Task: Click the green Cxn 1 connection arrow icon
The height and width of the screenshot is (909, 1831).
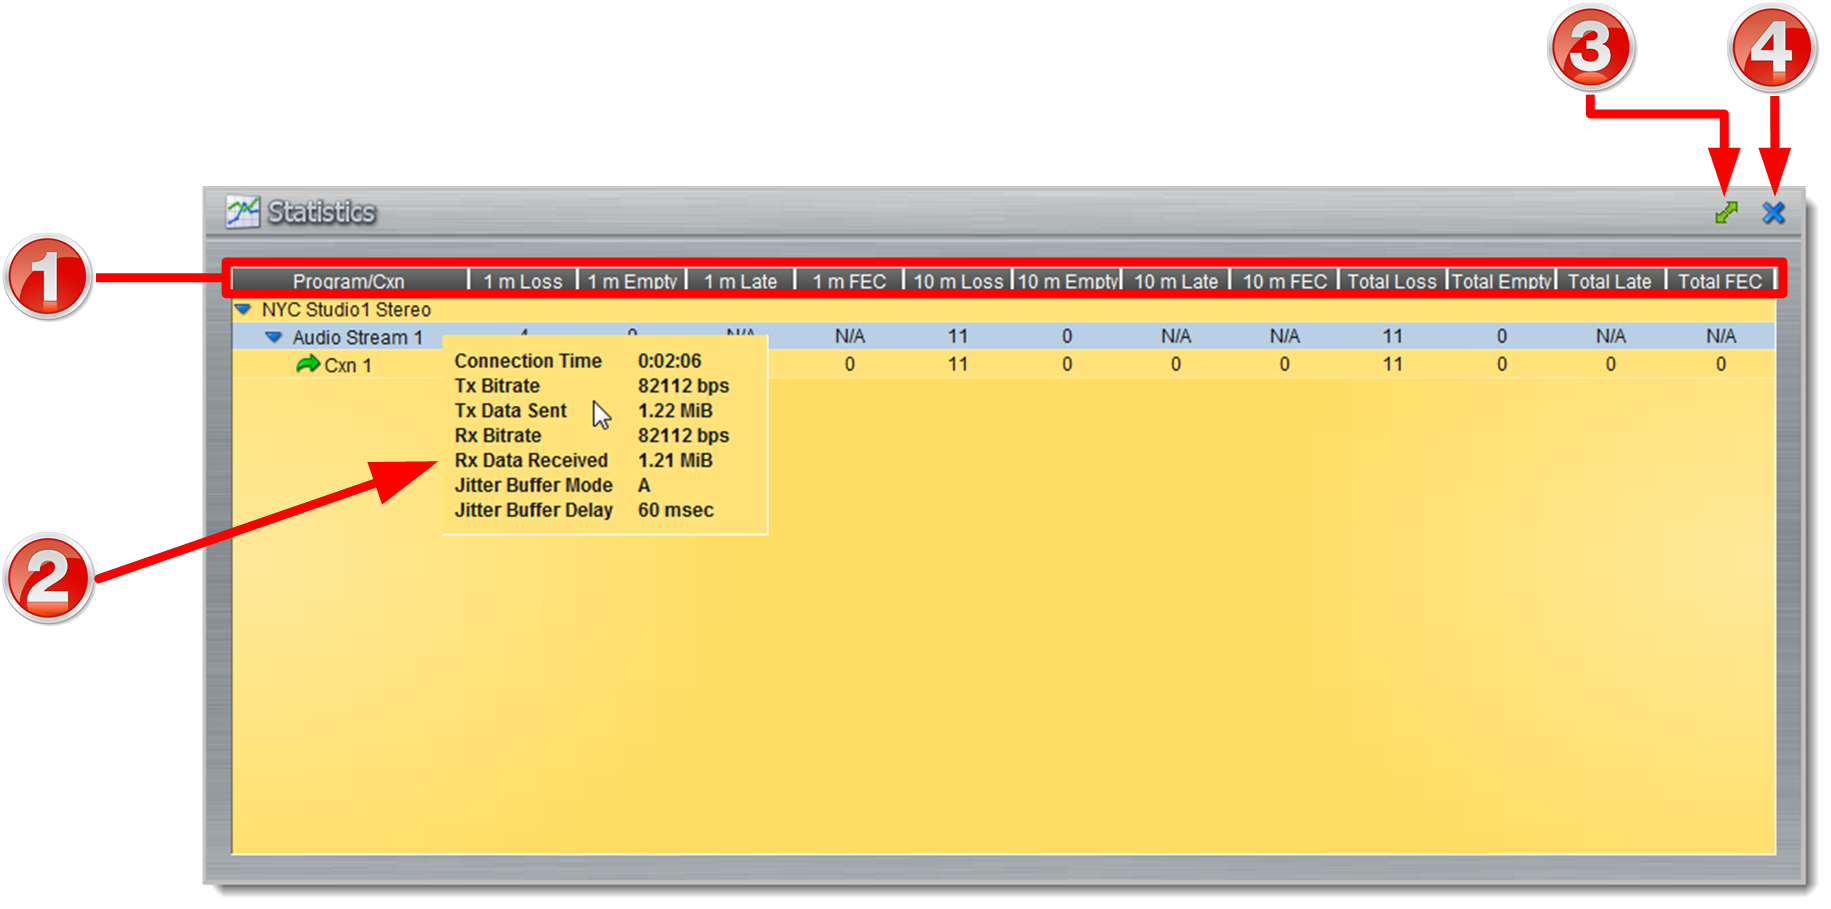Action: click(307, 365)
